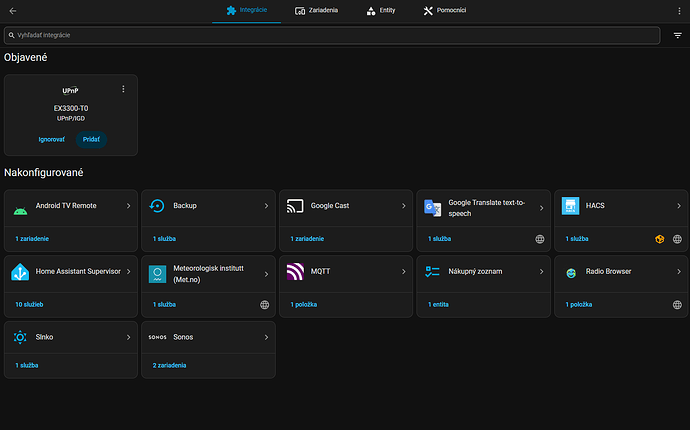This screenshot has width=690, height=430.
Task: Expand the Google Cast chevron
Action: (x=404, y=206)
